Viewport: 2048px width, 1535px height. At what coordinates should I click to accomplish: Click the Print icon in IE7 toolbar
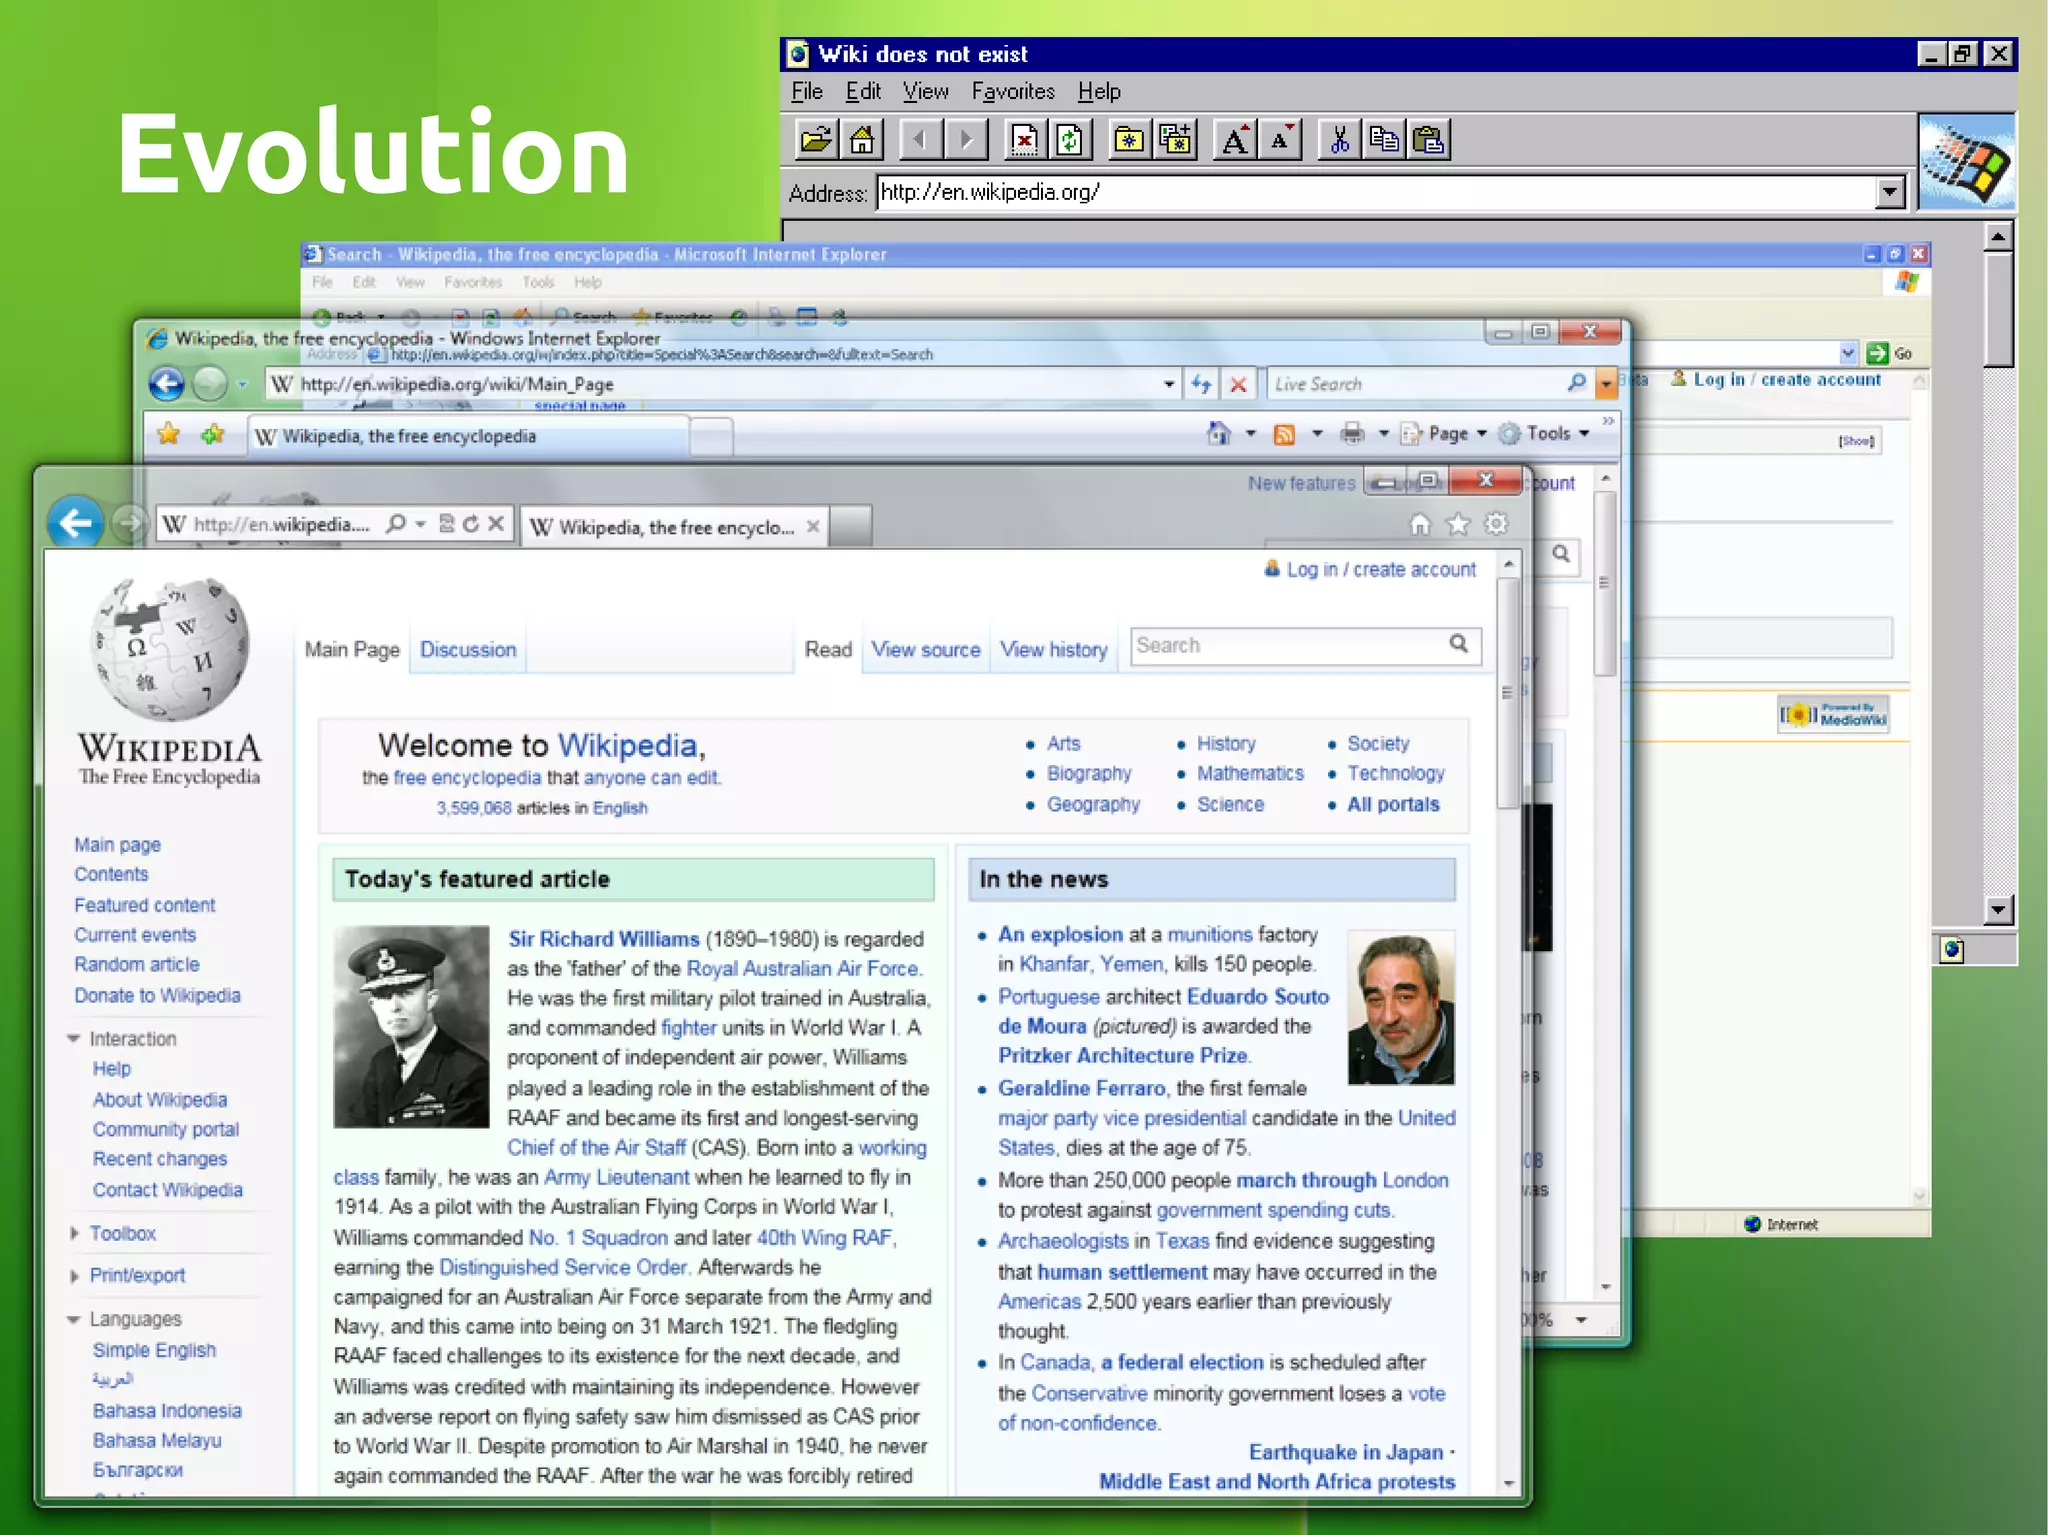point(1352,434)
